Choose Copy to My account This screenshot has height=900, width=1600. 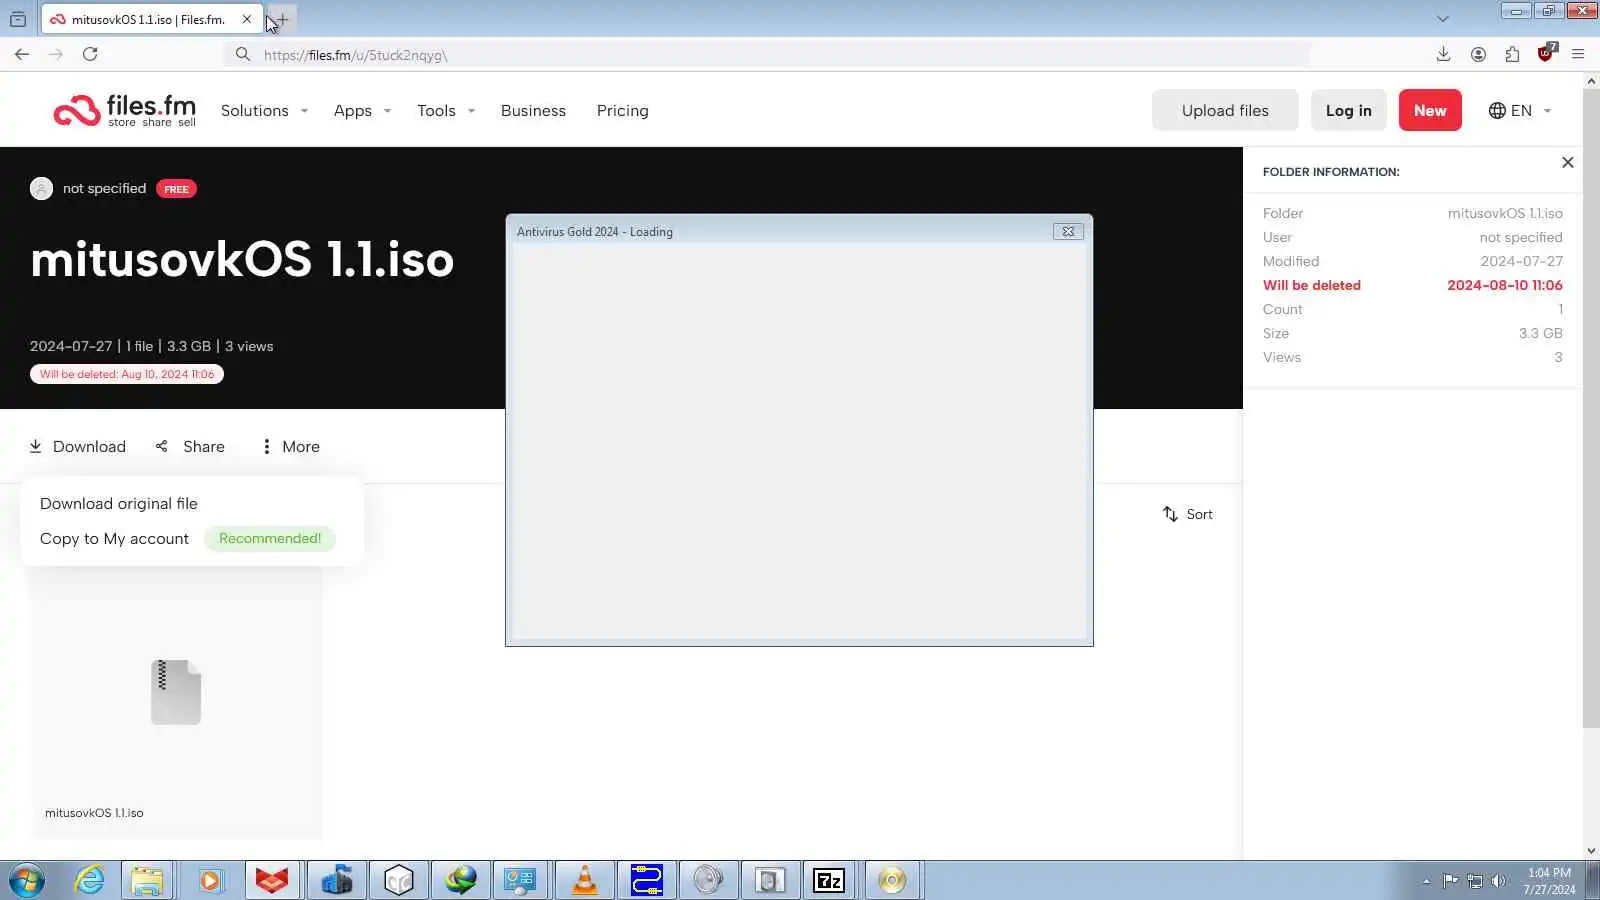pyautogui.click(x=114, y=538)
